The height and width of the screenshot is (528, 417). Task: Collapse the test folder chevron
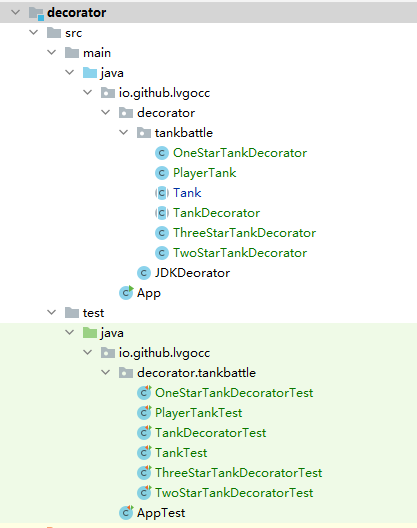tap(52, 312)
